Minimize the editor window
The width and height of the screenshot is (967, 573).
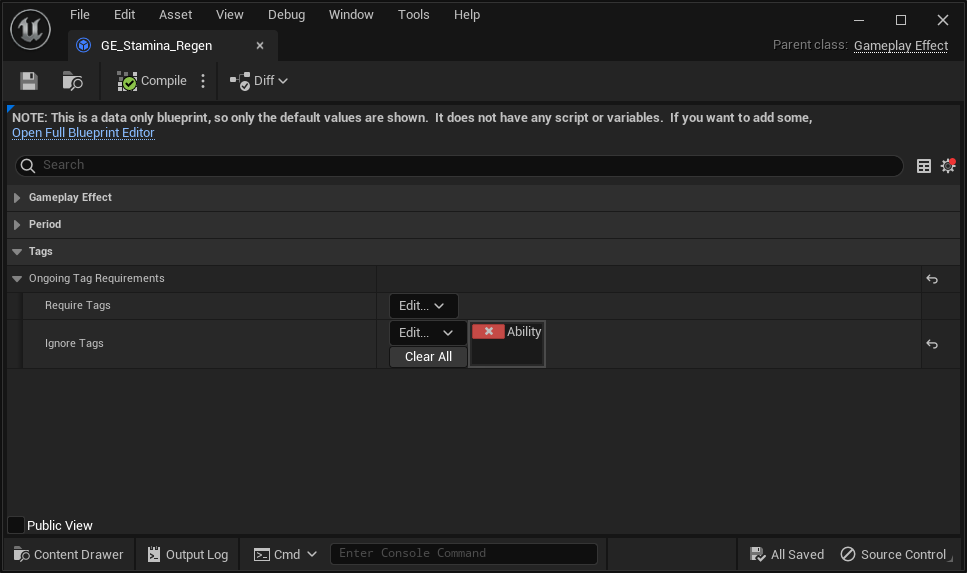click(858, 20)
